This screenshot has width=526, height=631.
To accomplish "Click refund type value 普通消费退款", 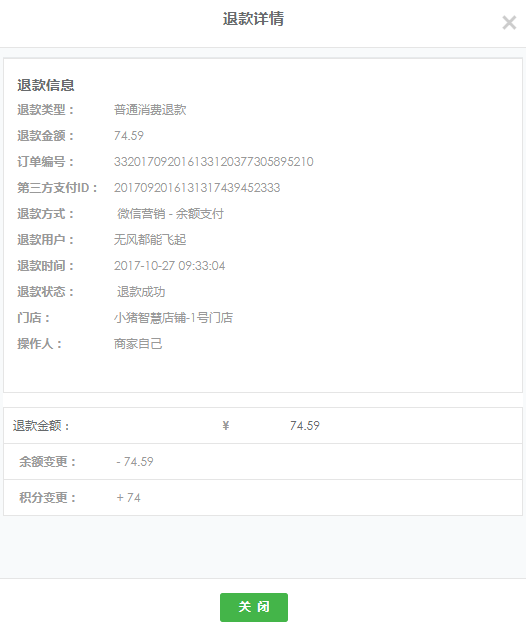I will click(150, 110).
